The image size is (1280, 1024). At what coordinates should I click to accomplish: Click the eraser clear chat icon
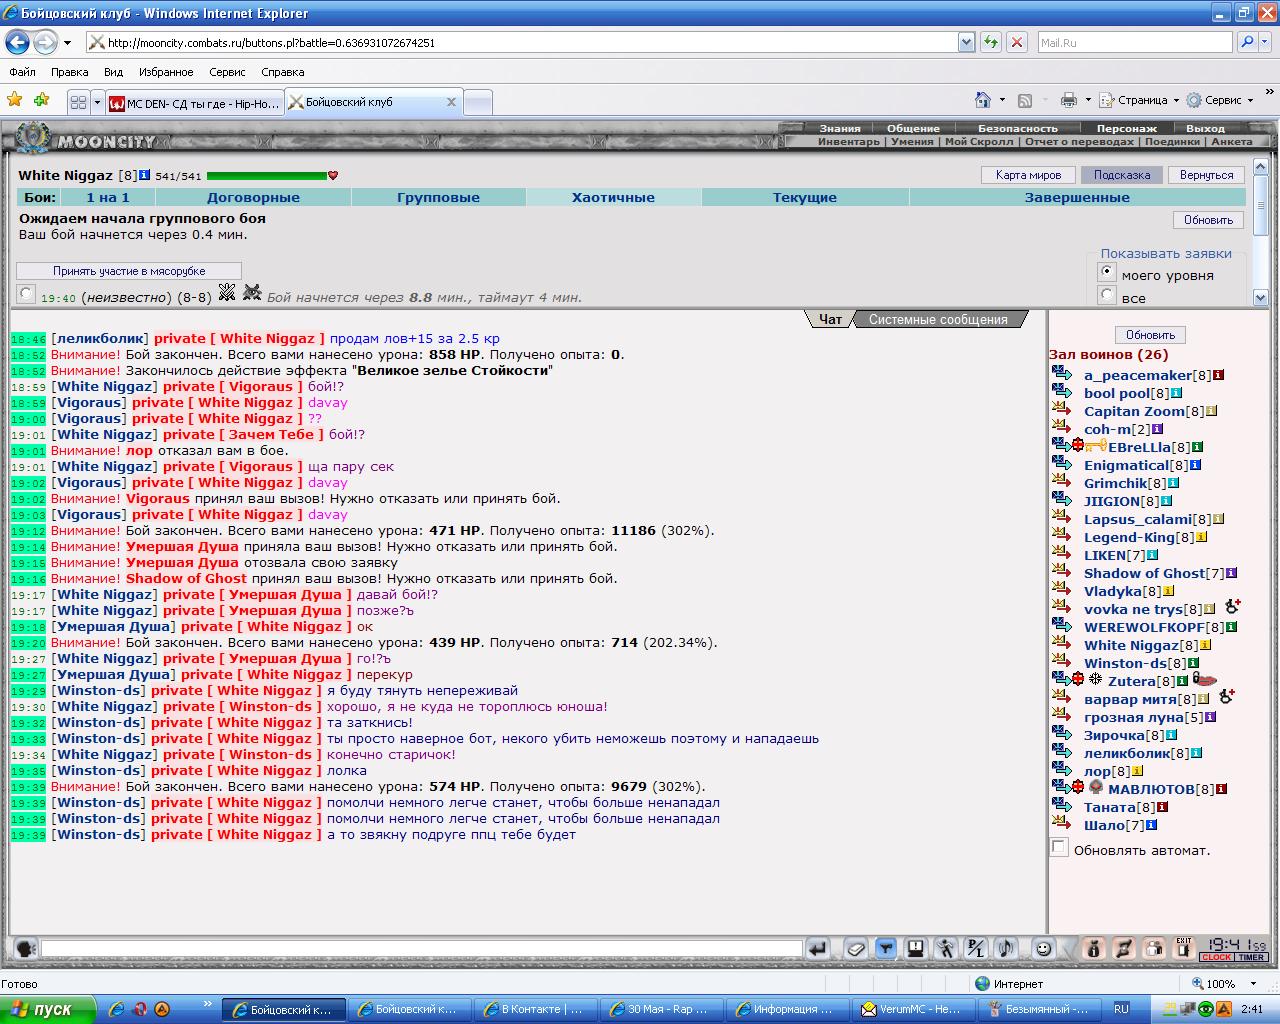point(855,948)
